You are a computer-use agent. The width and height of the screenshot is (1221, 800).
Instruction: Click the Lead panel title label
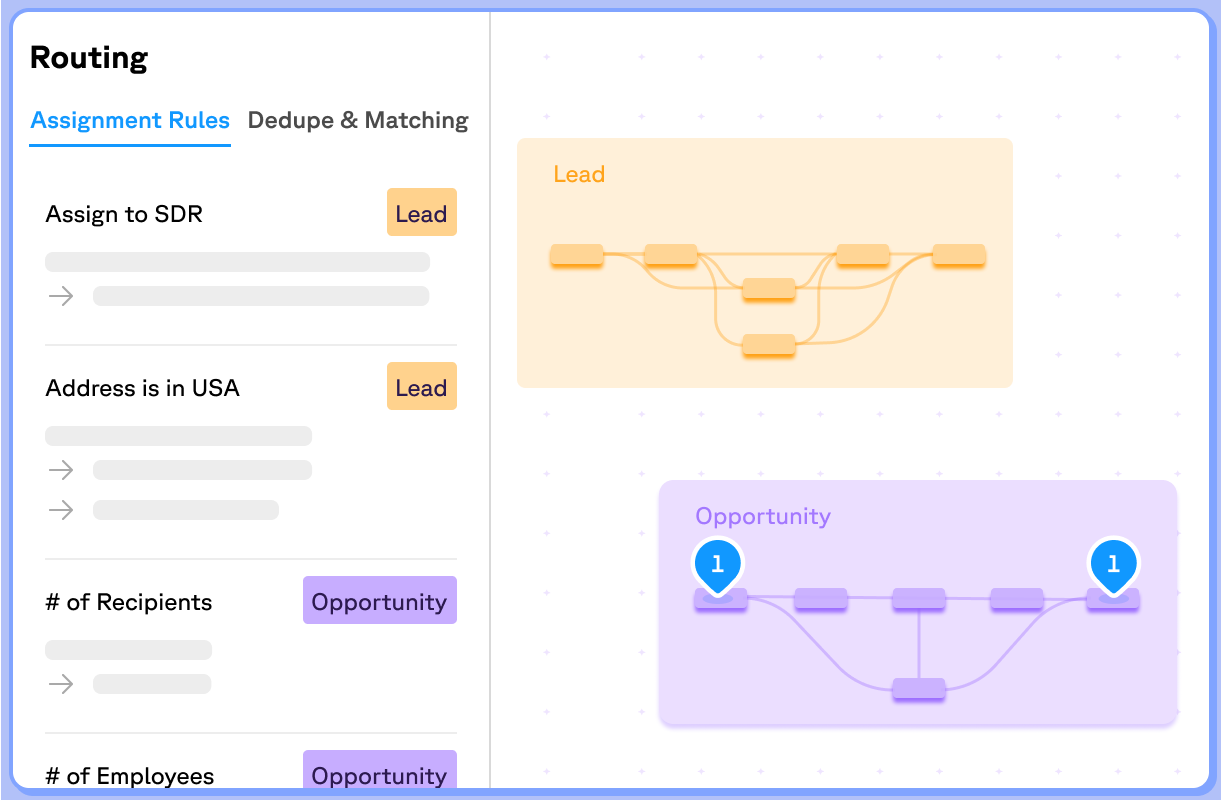pos(580,174)
